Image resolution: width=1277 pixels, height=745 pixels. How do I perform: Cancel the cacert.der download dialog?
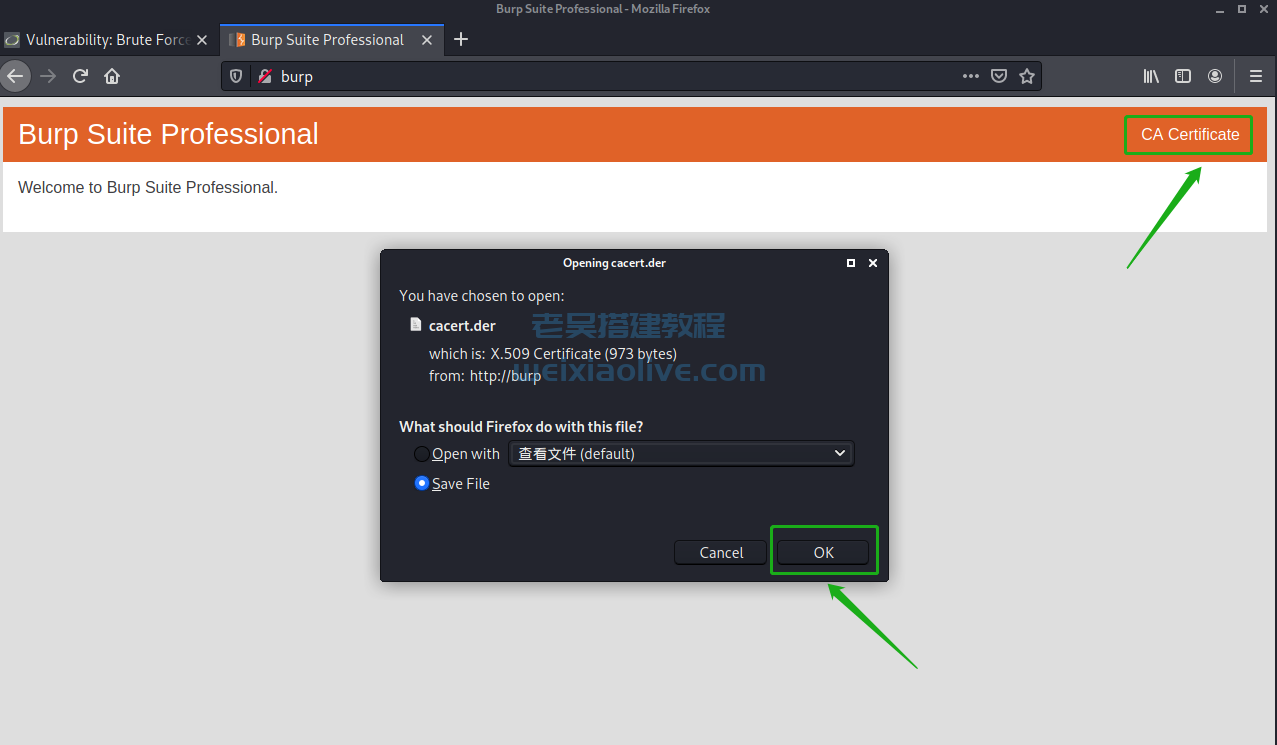click(721, 552)
